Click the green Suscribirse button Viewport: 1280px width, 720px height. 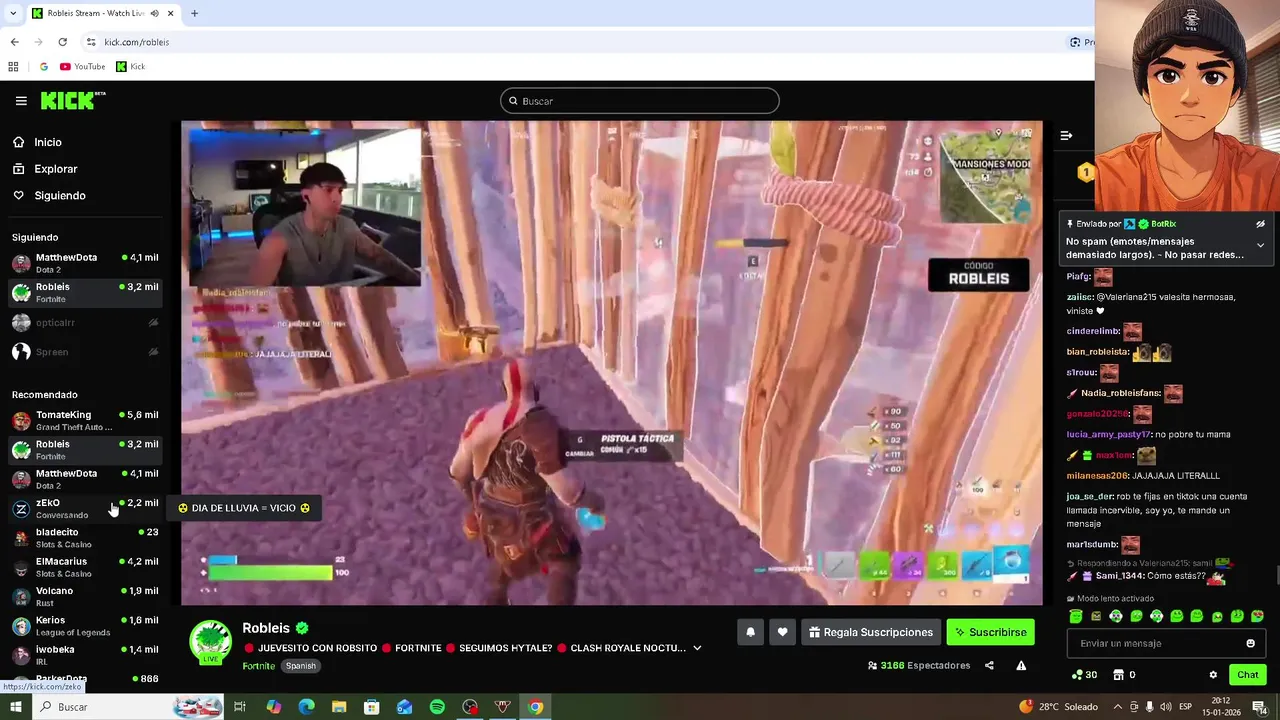point(990,632)
